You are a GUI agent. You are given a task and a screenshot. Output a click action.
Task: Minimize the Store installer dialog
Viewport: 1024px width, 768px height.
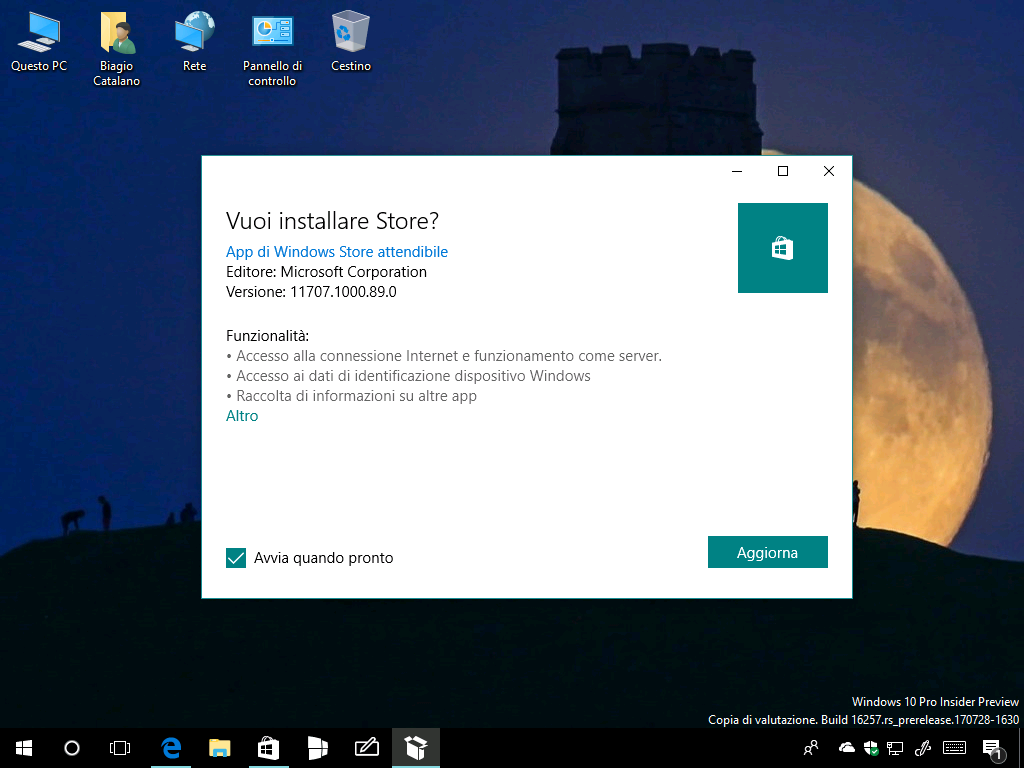point(737,171)
